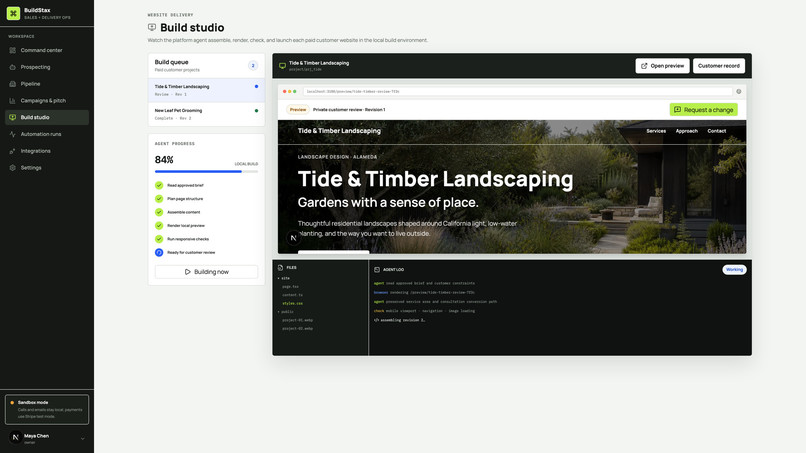Click the Command center sidebar icon
The width and height of the screenshot is (806, 453).
coord(12,50)
